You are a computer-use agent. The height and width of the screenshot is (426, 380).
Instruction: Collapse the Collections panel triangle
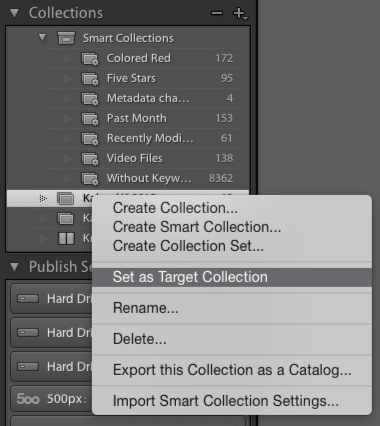point(14,13)
